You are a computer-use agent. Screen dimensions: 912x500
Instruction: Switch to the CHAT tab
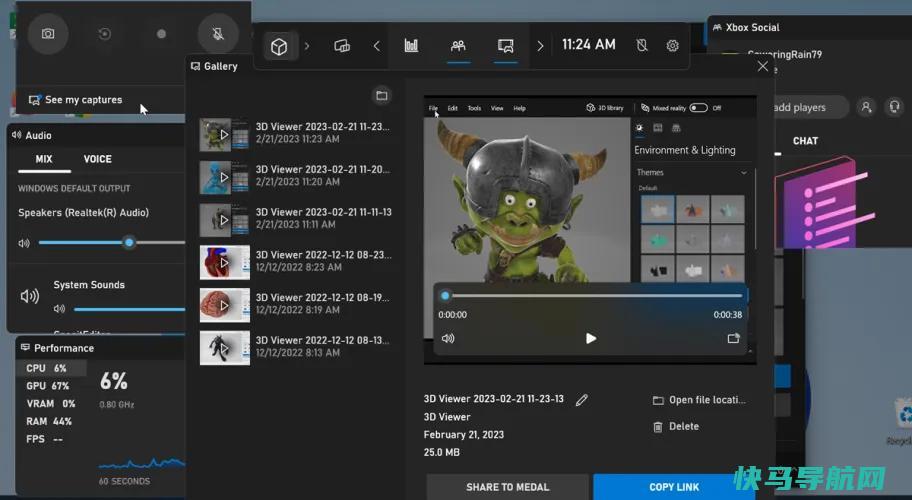coord(805,141)
